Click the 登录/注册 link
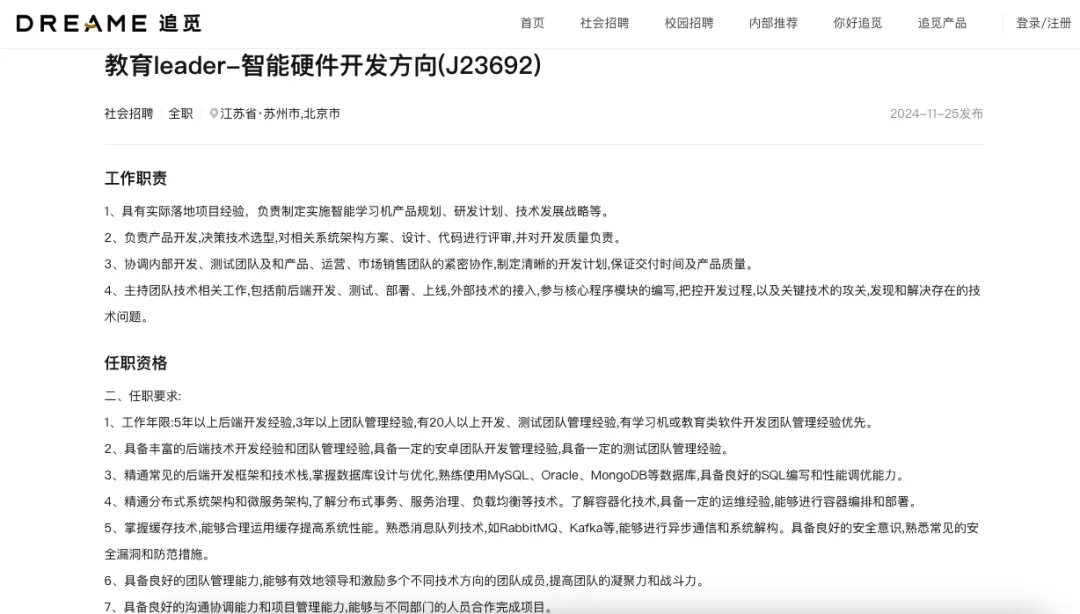This screenshot has height=614, width=1080. coord(1043,23)
